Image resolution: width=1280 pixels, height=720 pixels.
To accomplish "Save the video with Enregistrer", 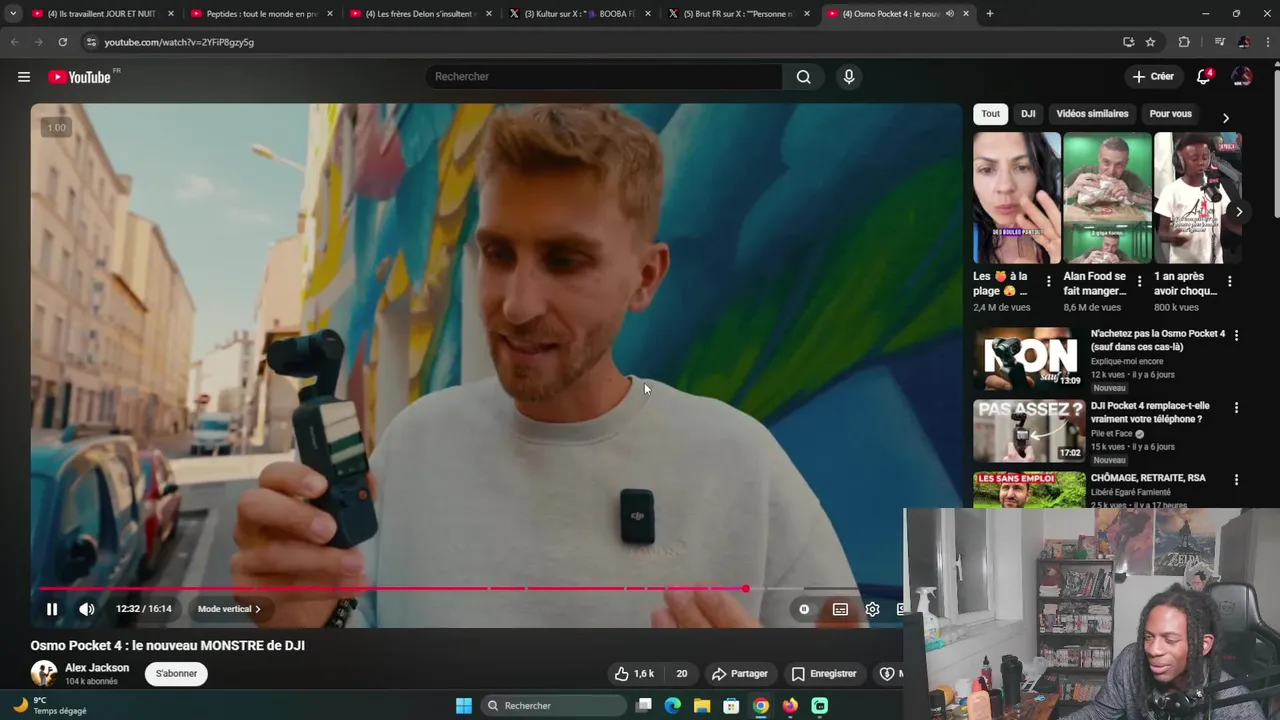I will 824,674.
